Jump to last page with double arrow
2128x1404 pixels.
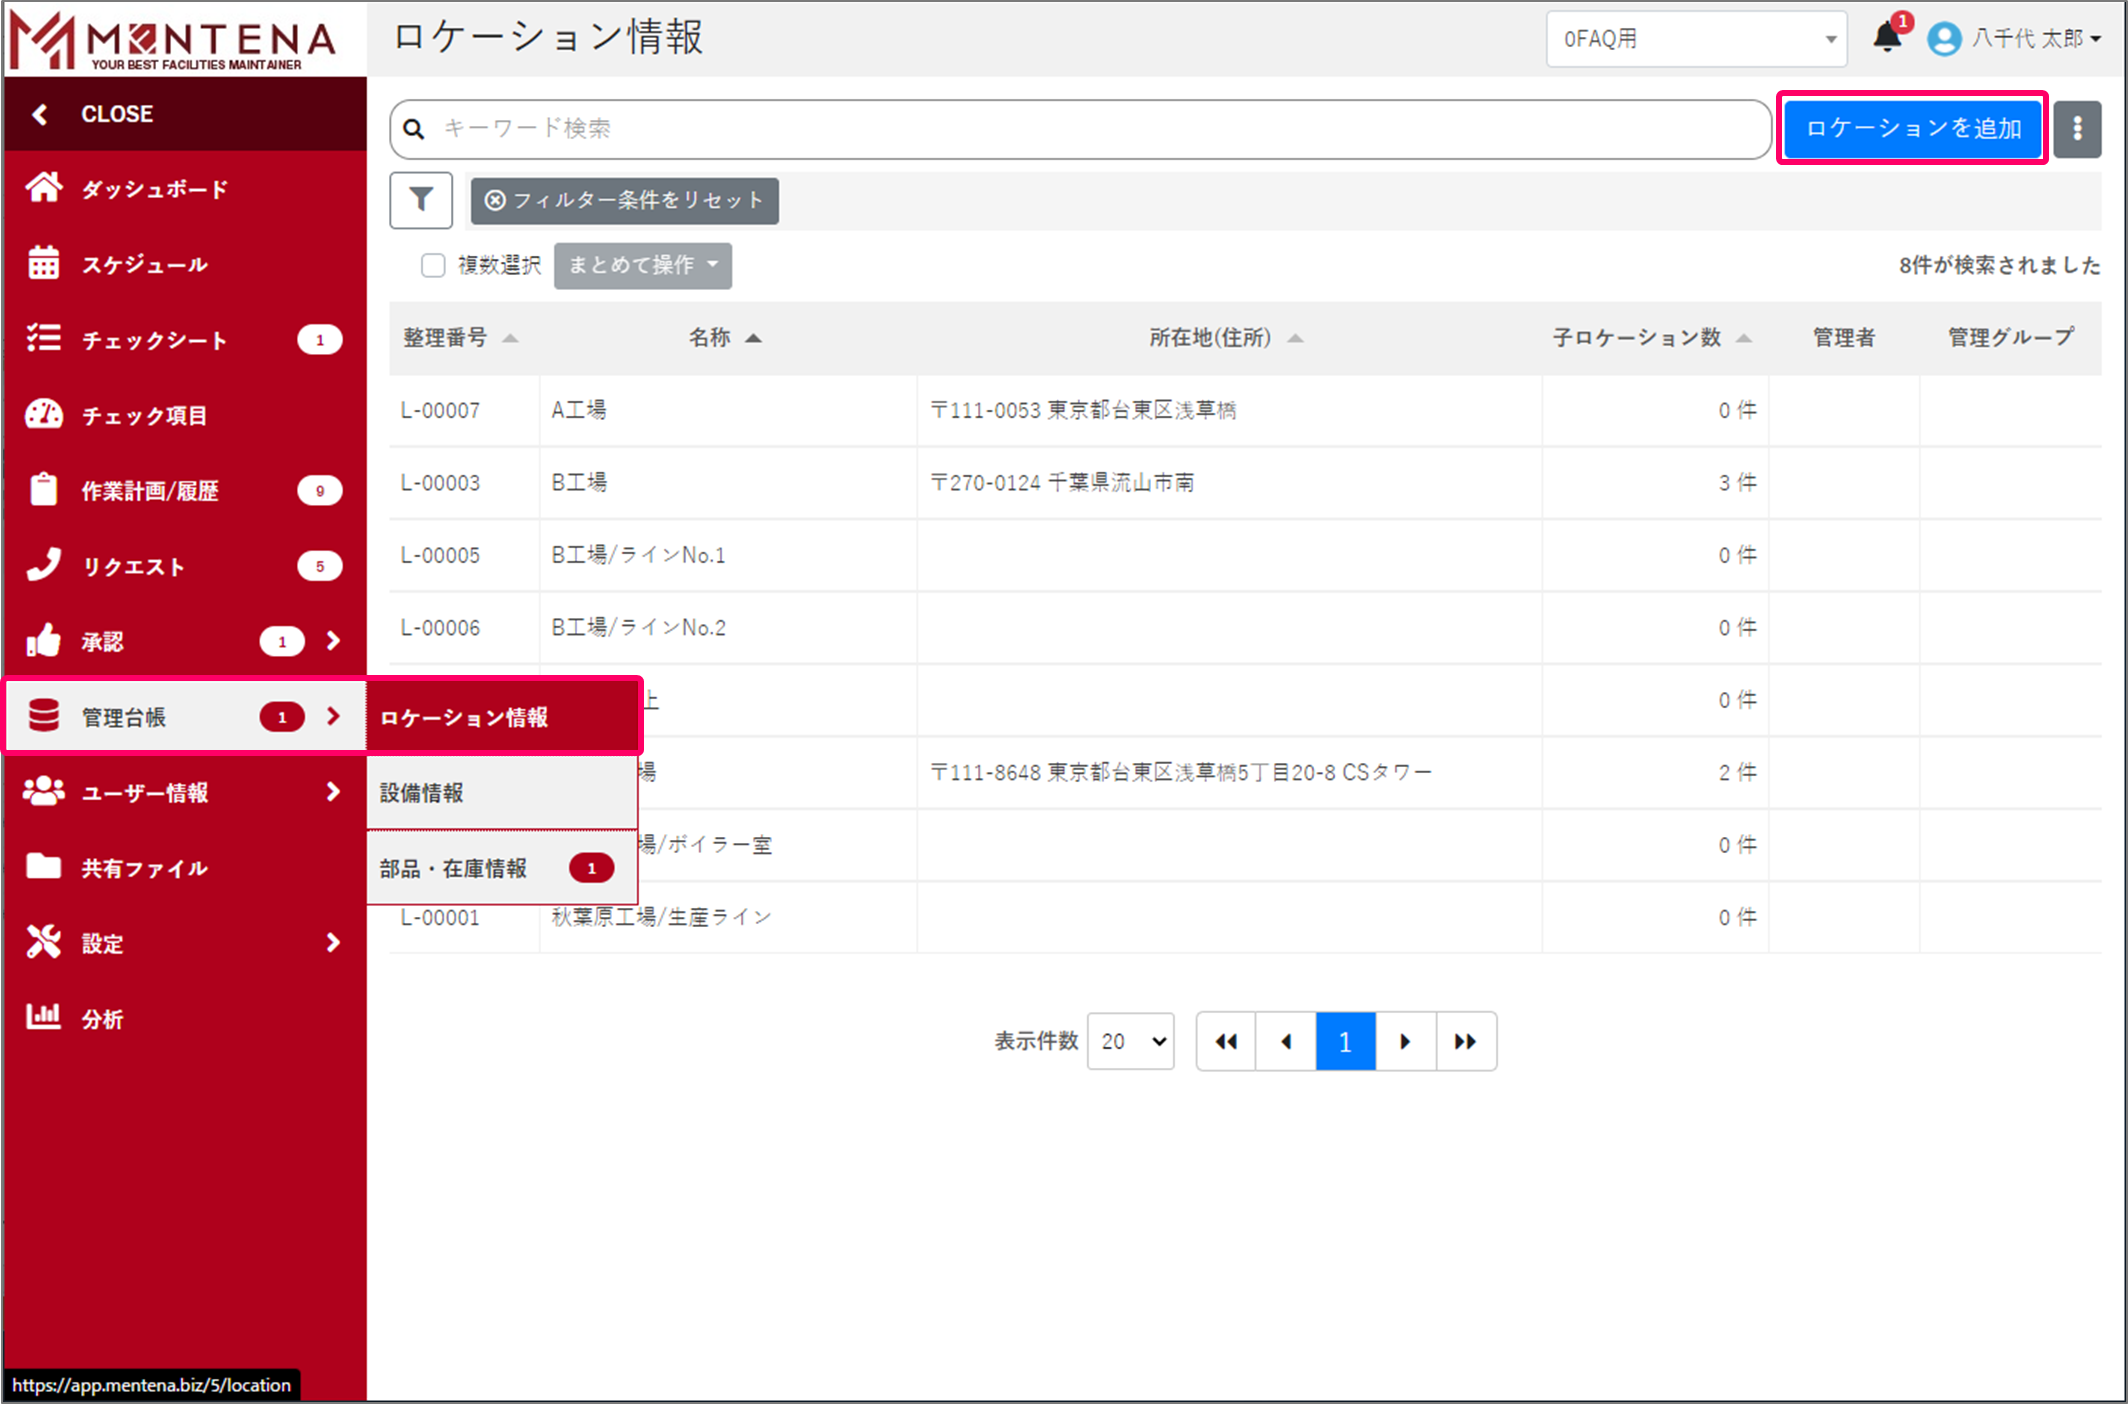point(1465,1041)
